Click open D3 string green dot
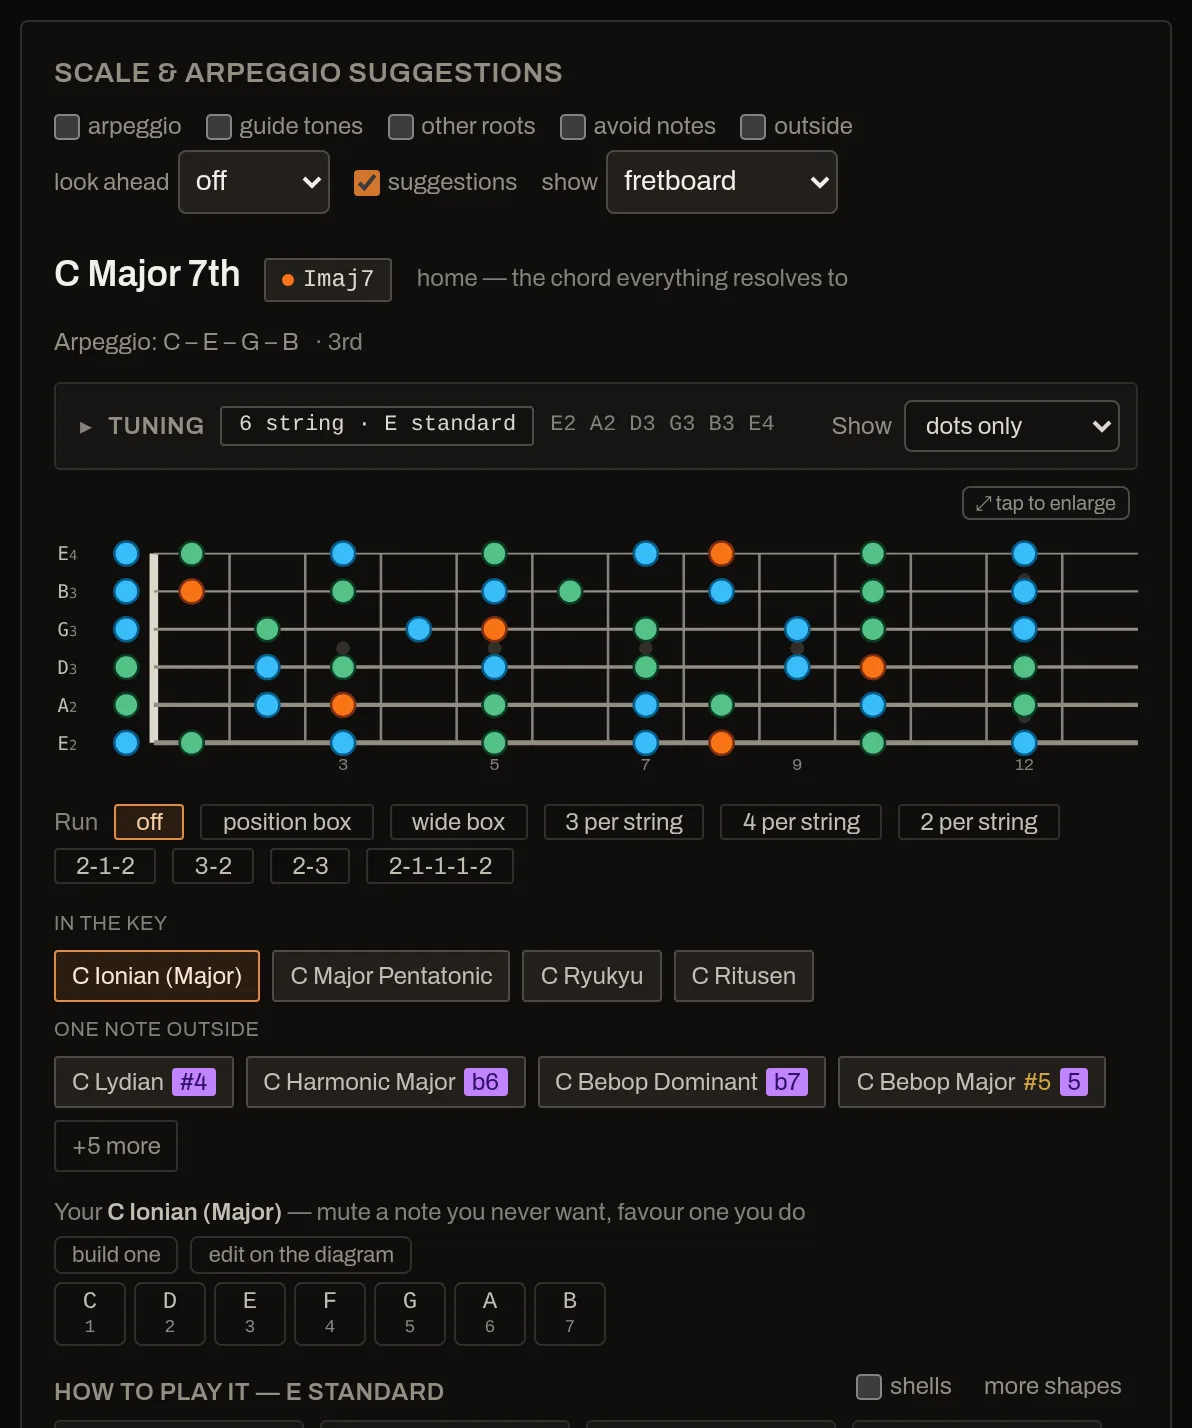 pyautogui.click(x=126, y=667)
